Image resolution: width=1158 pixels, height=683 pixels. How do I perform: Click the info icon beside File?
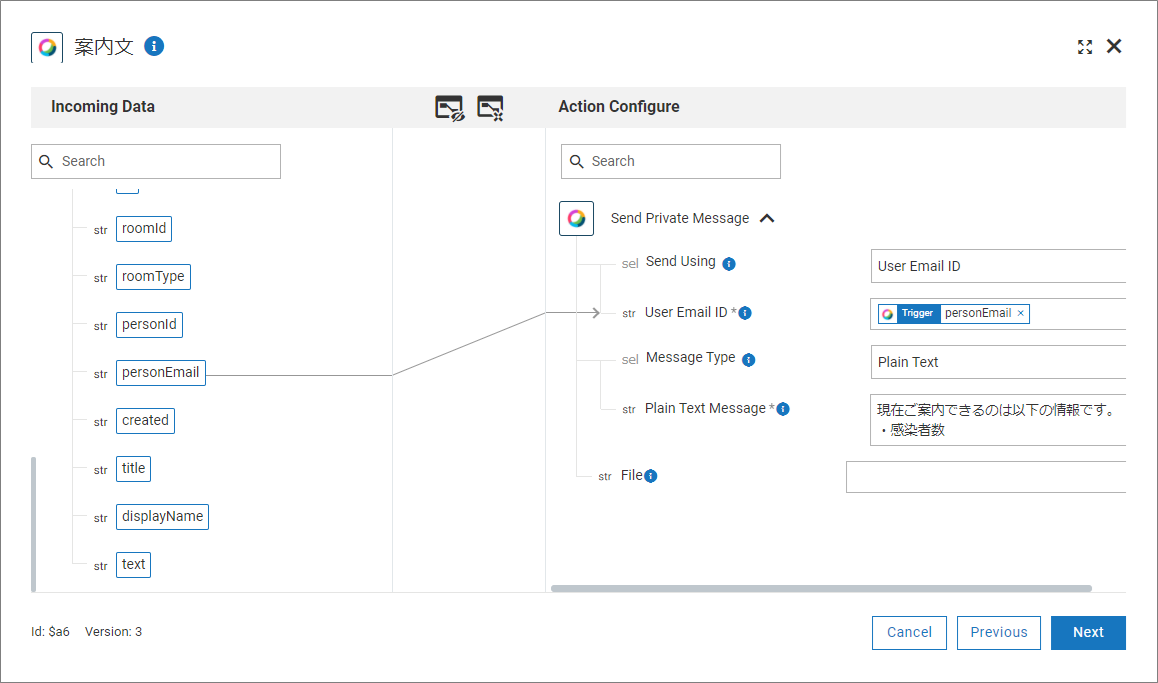tap(651, 476)
